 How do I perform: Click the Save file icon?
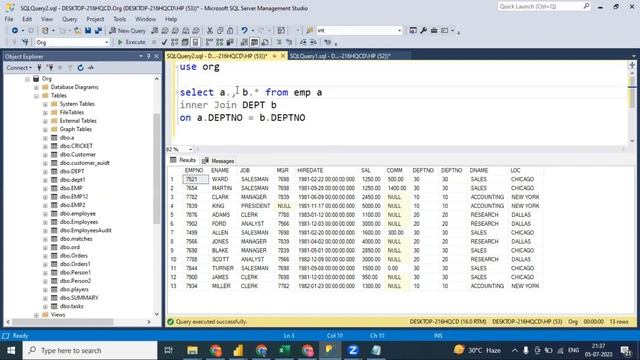tap(88, 31)
